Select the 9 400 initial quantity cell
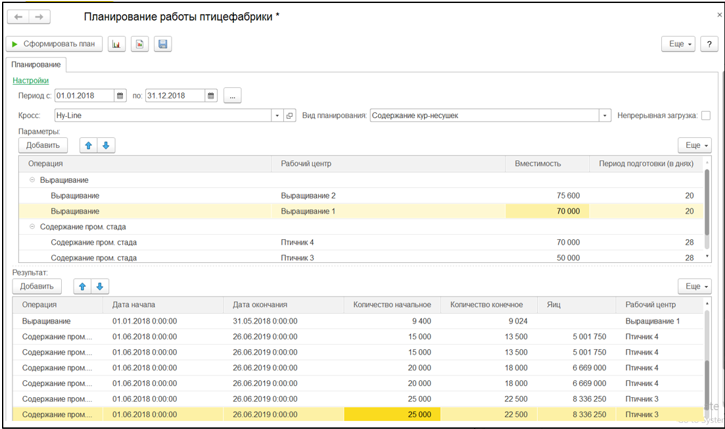The image size is (725, 429). pos(392,321)
